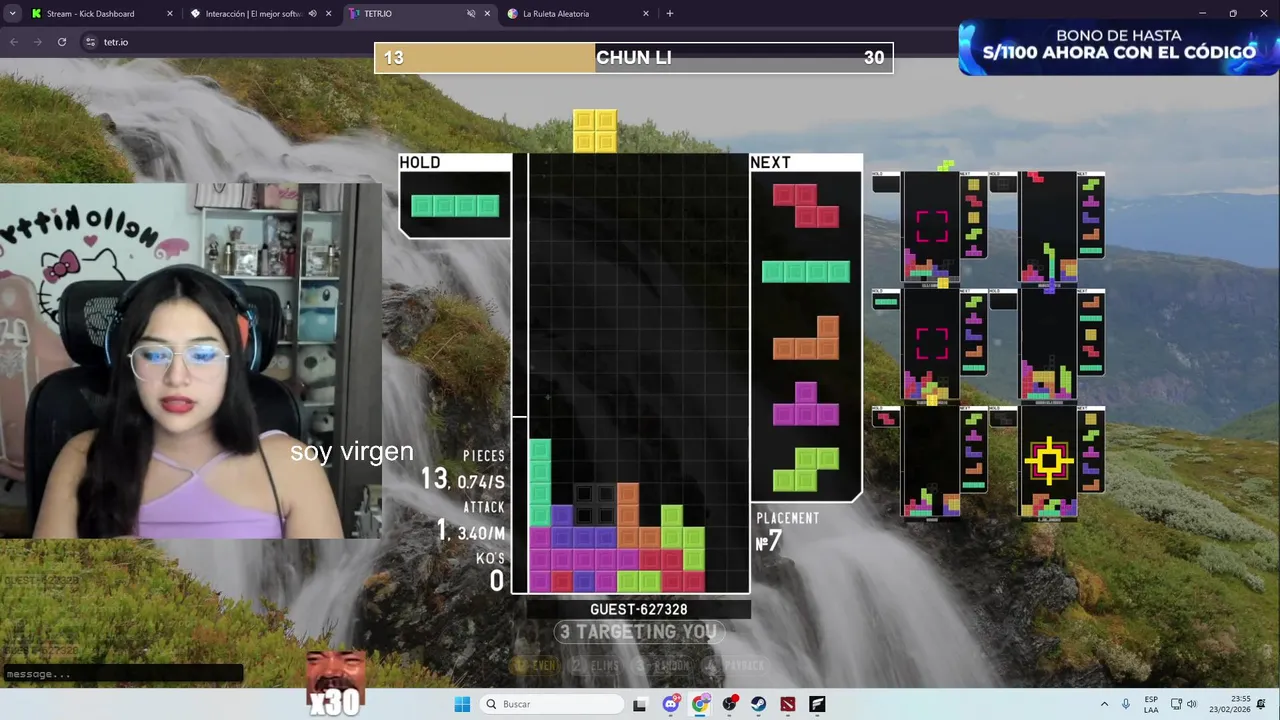Open the black F app on taskbar
1280x720 pixels.
817,704
